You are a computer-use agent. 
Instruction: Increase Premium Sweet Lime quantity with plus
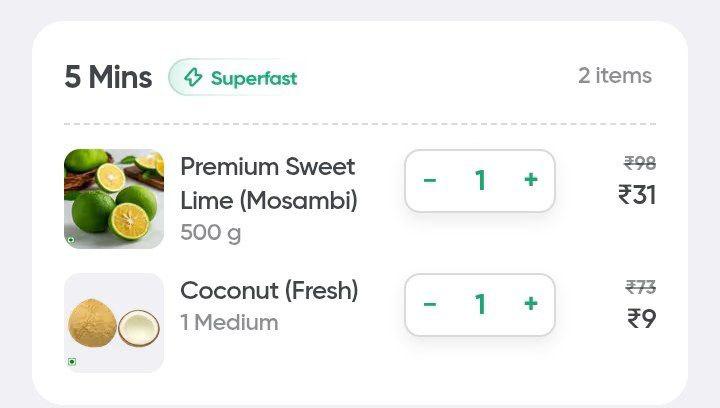click(x=531, y=181)
